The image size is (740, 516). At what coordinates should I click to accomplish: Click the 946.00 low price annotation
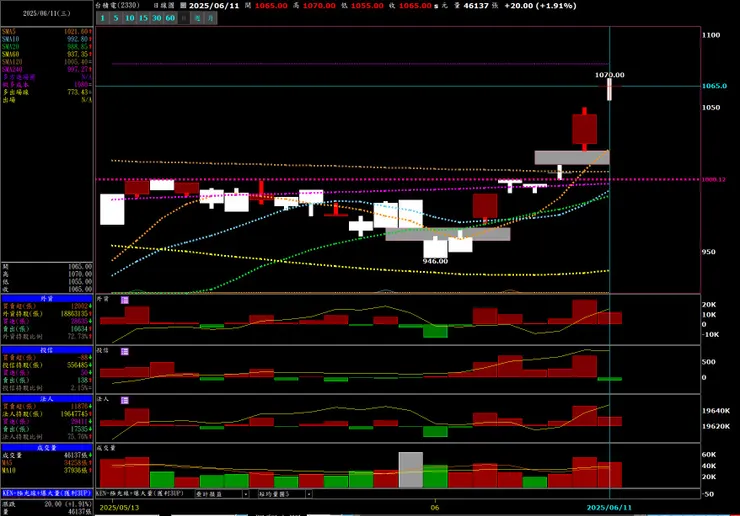click(435, 261)
